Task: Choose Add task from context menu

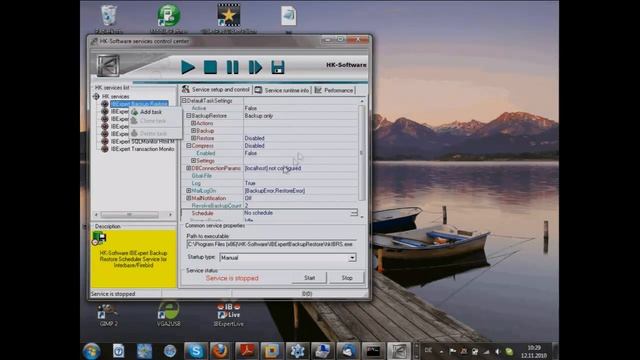Action: pos(151,112)
